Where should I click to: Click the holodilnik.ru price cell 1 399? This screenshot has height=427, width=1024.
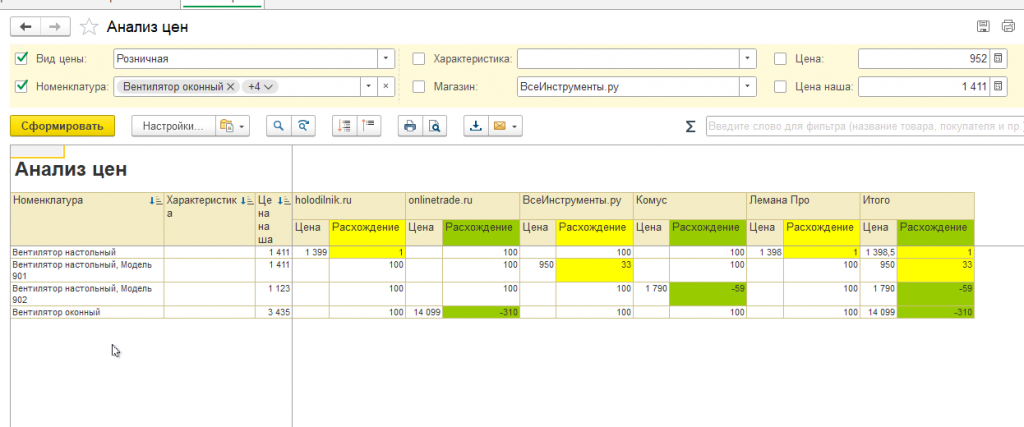pos(311,252)
